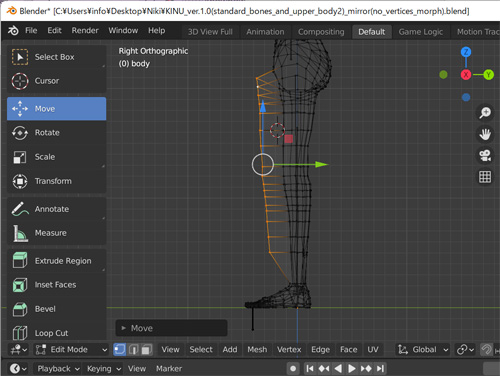Play animation in reverse

tap(338, 369)
